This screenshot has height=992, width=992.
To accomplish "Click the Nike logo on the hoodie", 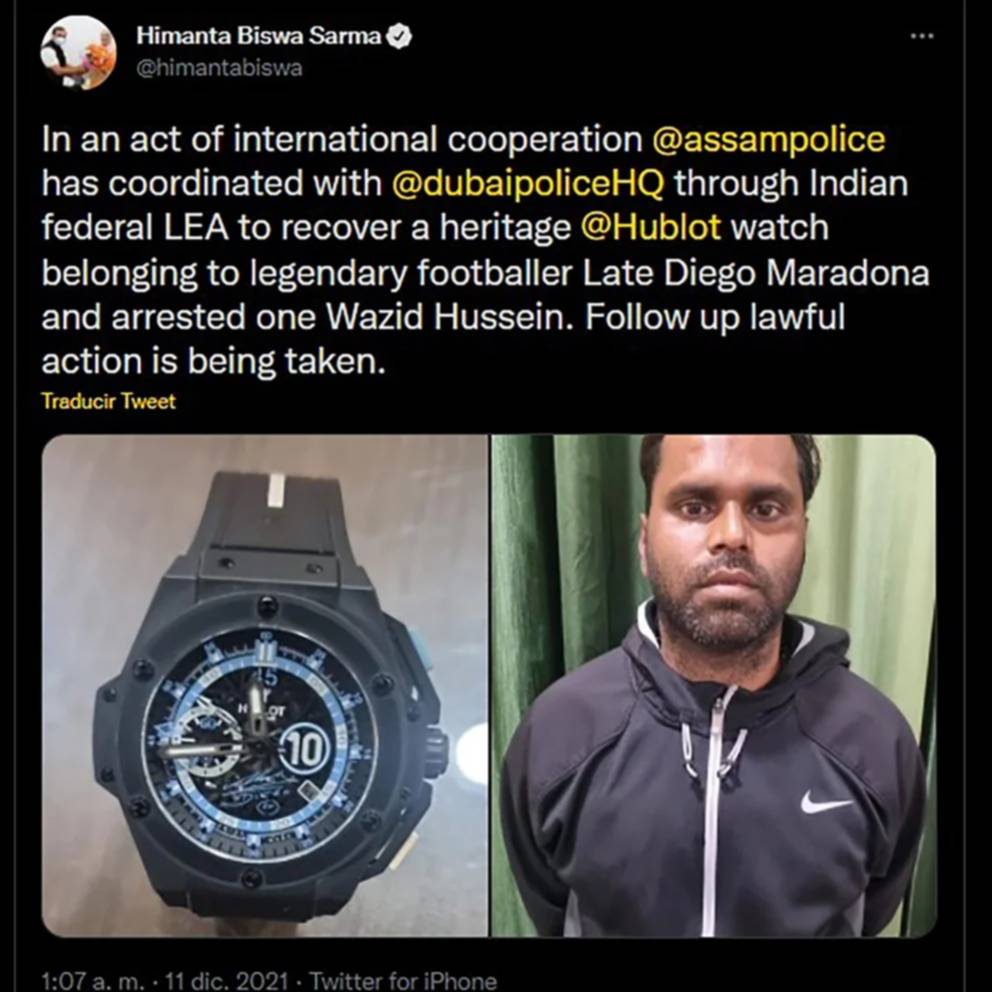I will point(826,802).
